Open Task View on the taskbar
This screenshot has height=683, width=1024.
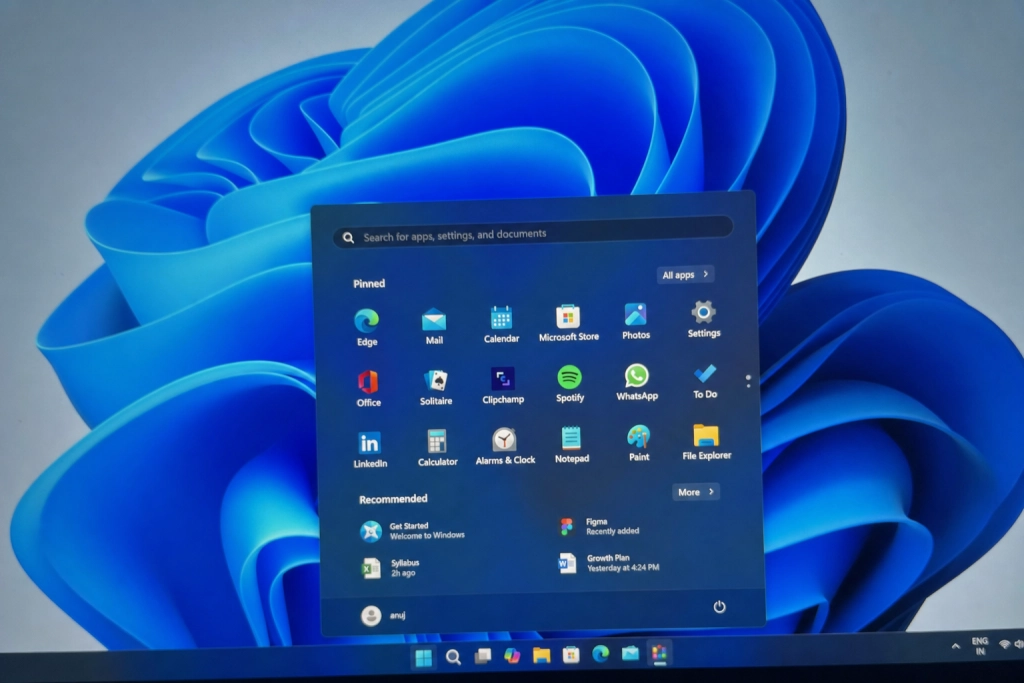[483, 656]
